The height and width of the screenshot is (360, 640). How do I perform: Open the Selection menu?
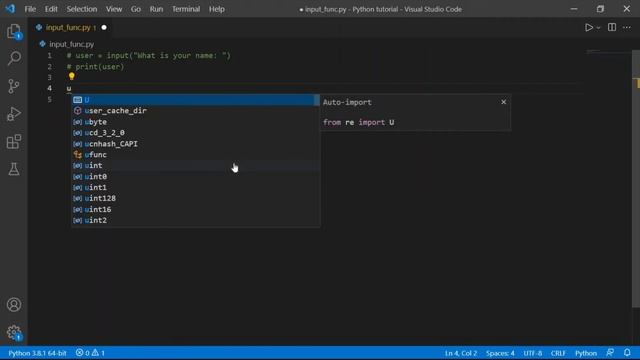pos(82,9)
